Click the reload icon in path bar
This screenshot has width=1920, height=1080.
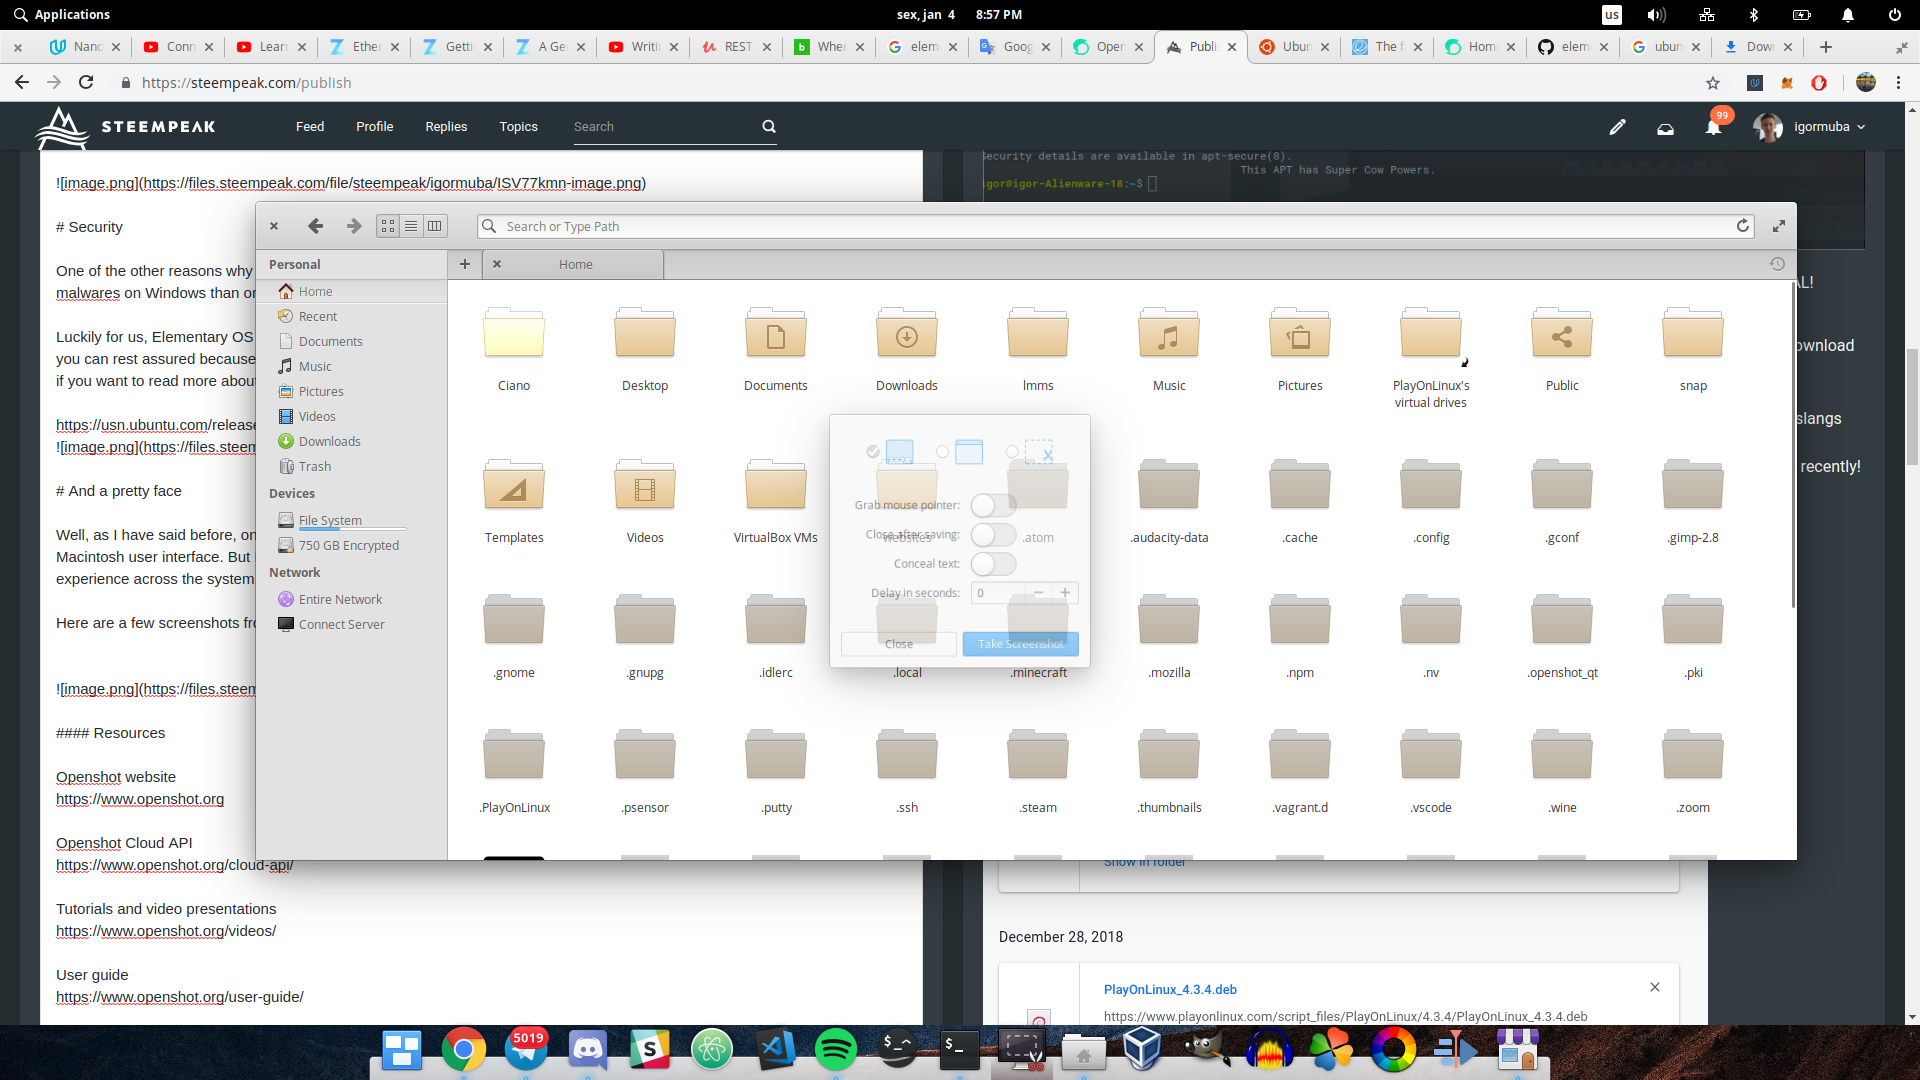(x=1743, y=226)
